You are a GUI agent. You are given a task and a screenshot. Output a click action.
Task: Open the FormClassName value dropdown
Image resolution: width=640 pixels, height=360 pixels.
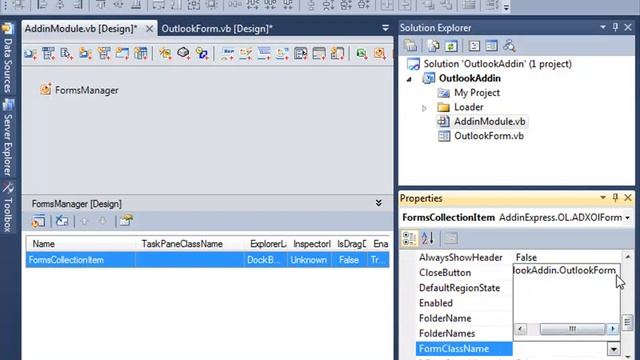pyautogui.click(x=613, y=349)
